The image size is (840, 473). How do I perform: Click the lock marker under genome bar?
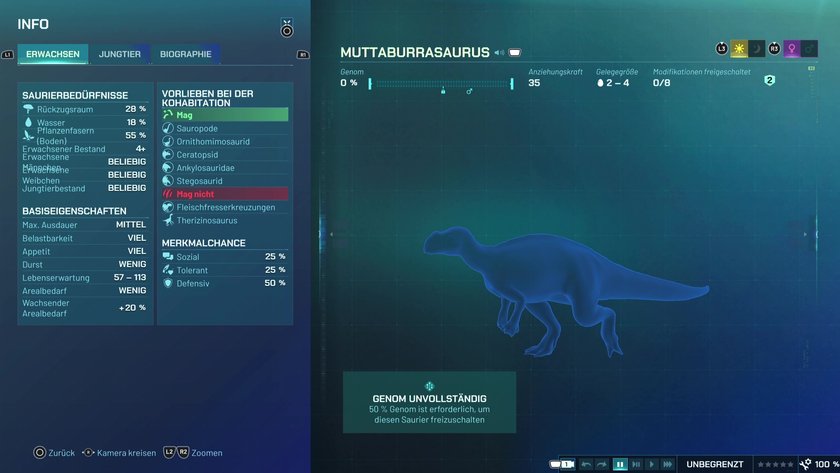(x=443, y=91)
